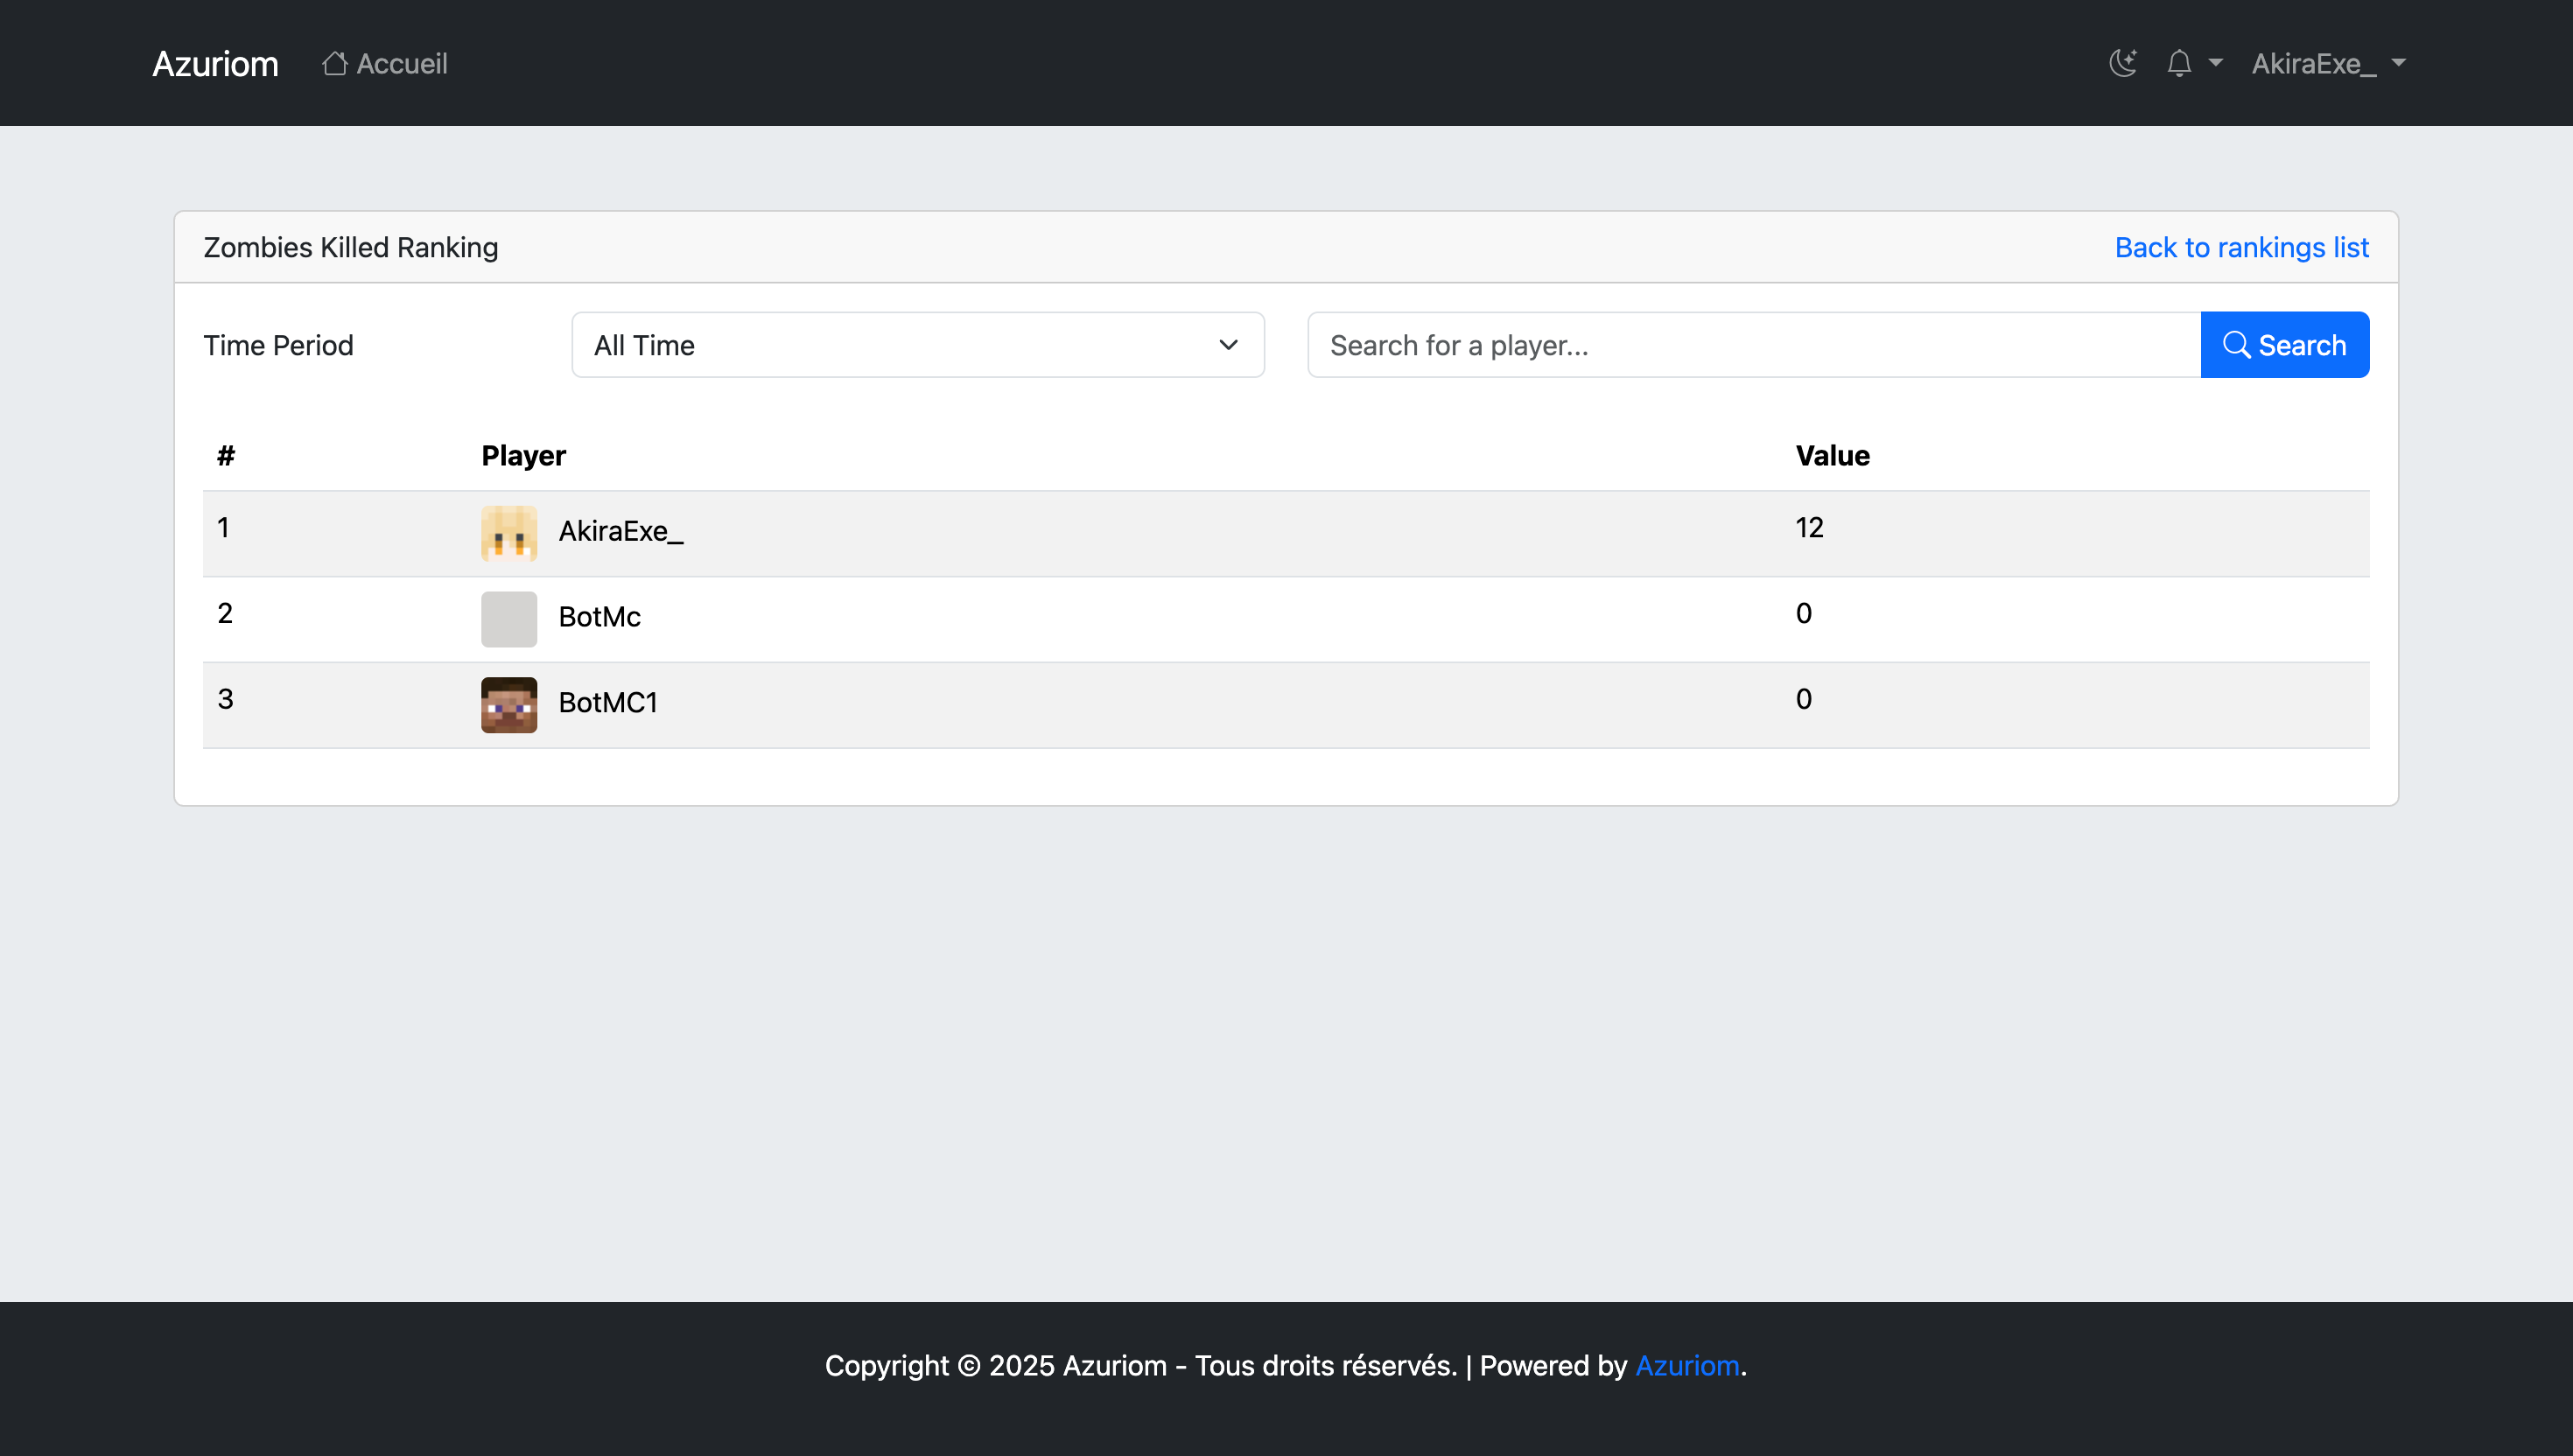This screenshot has width=2573, height=1456.
Task: Focus the Search for a player field
Action: (1754, 345)
